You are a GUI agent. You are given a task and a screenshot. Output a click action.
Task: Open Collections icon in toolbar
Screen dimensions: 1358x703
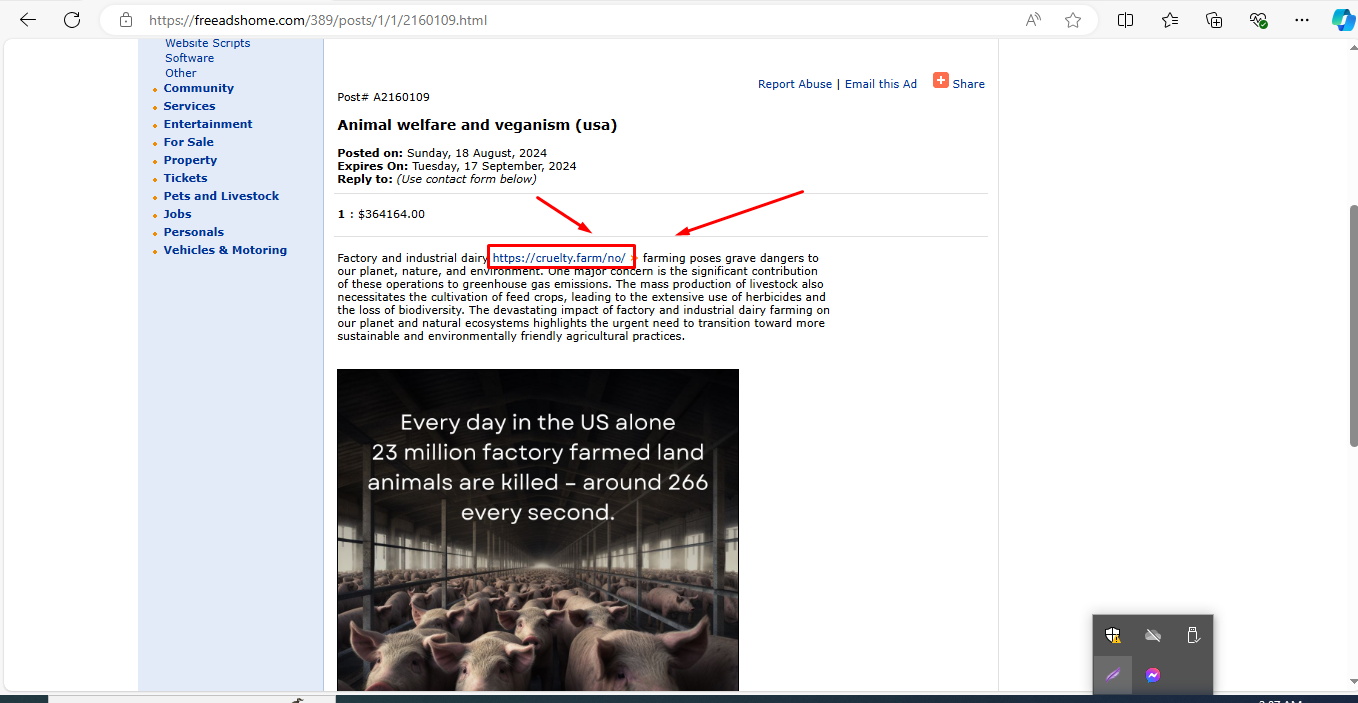pos(1214,20)
